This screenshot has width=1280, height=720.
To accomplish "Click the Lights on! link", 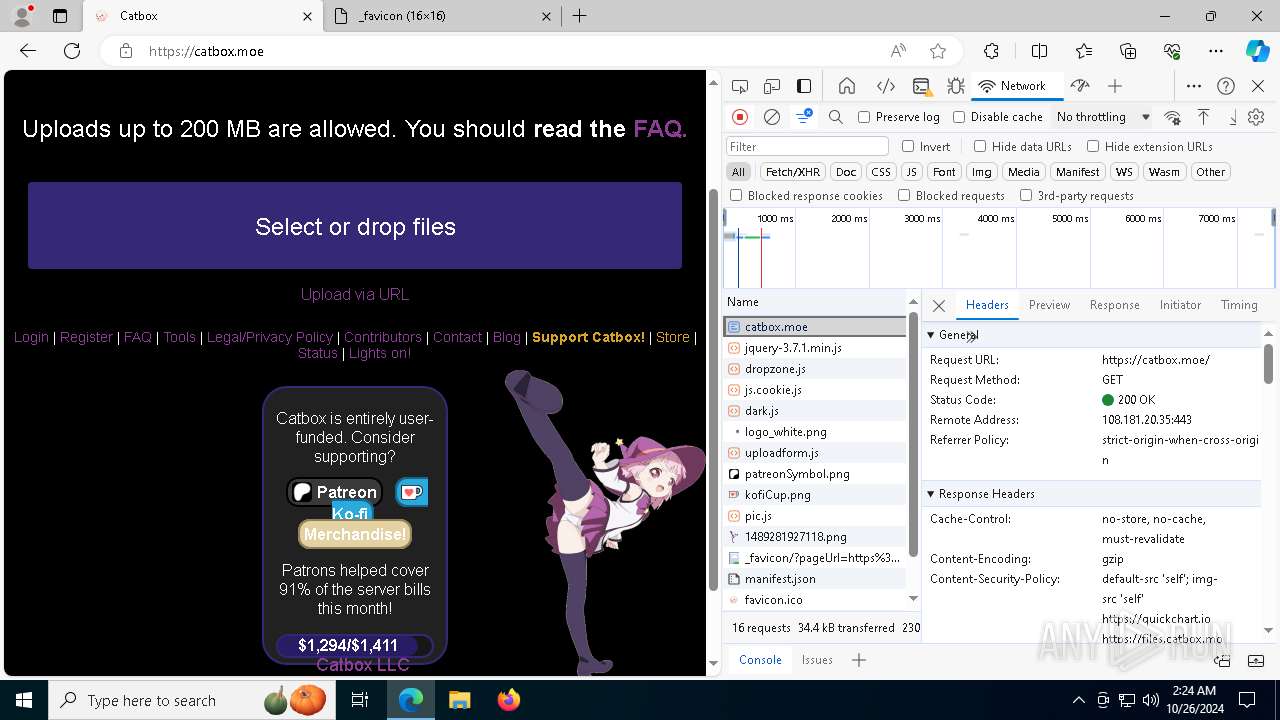I will pos(380,353).
